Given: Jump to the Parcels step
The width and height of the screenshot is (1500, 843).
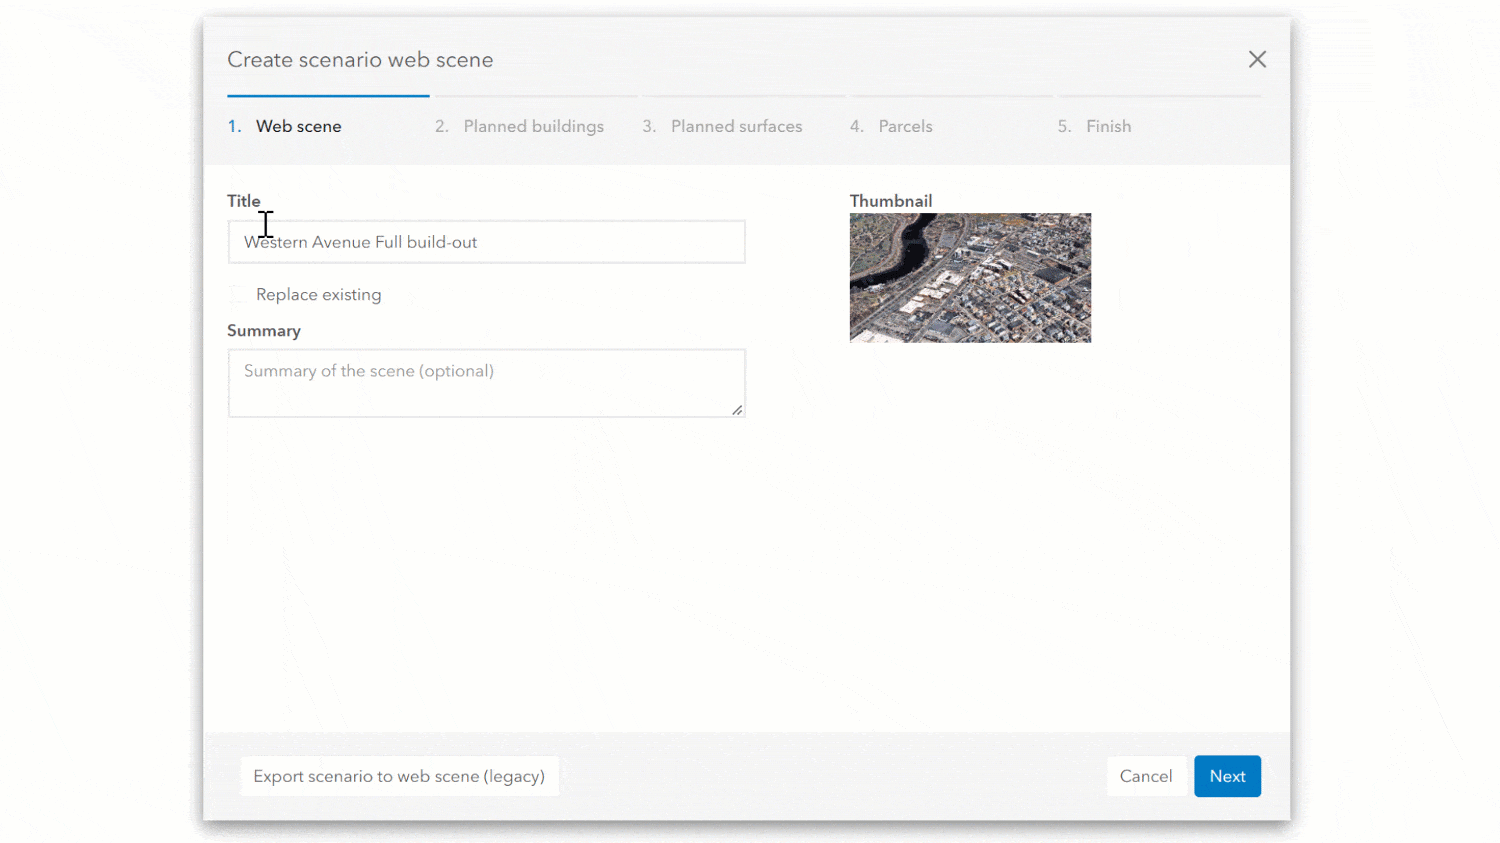Looking at the screenshot, I should tap(905, 126).
